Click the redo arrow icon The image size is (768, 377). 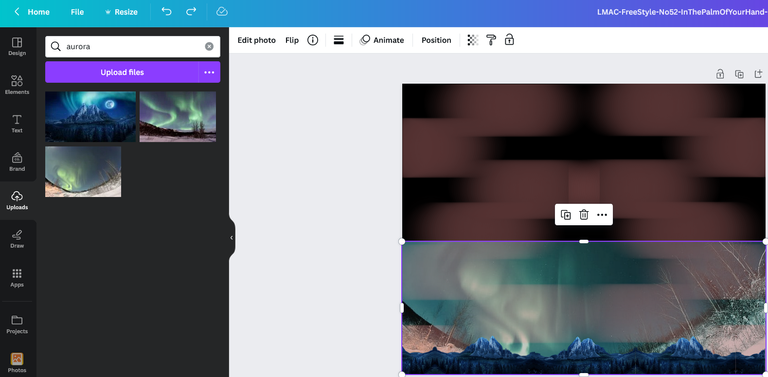(x=191, y=11)
